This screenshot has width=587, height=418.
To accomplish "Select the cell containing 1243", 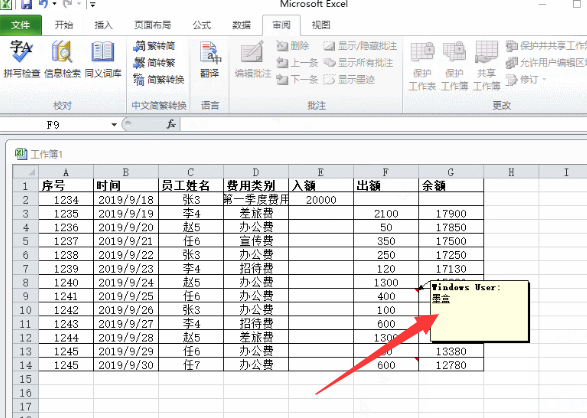I will [66, 324].
